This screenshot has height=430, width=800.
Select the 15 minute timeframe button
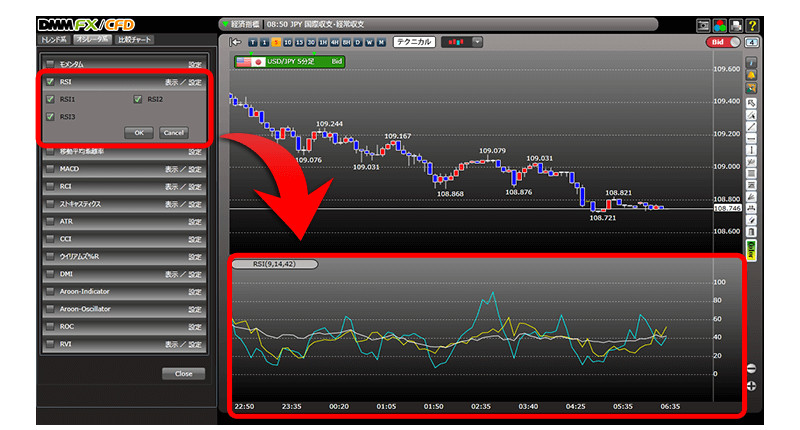(299, 42)
